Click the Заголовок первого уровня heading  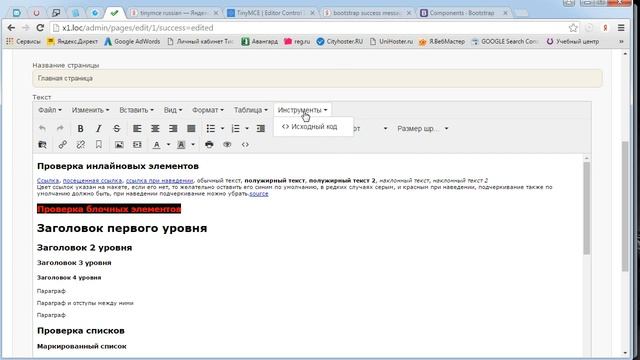tap(122, 228)
